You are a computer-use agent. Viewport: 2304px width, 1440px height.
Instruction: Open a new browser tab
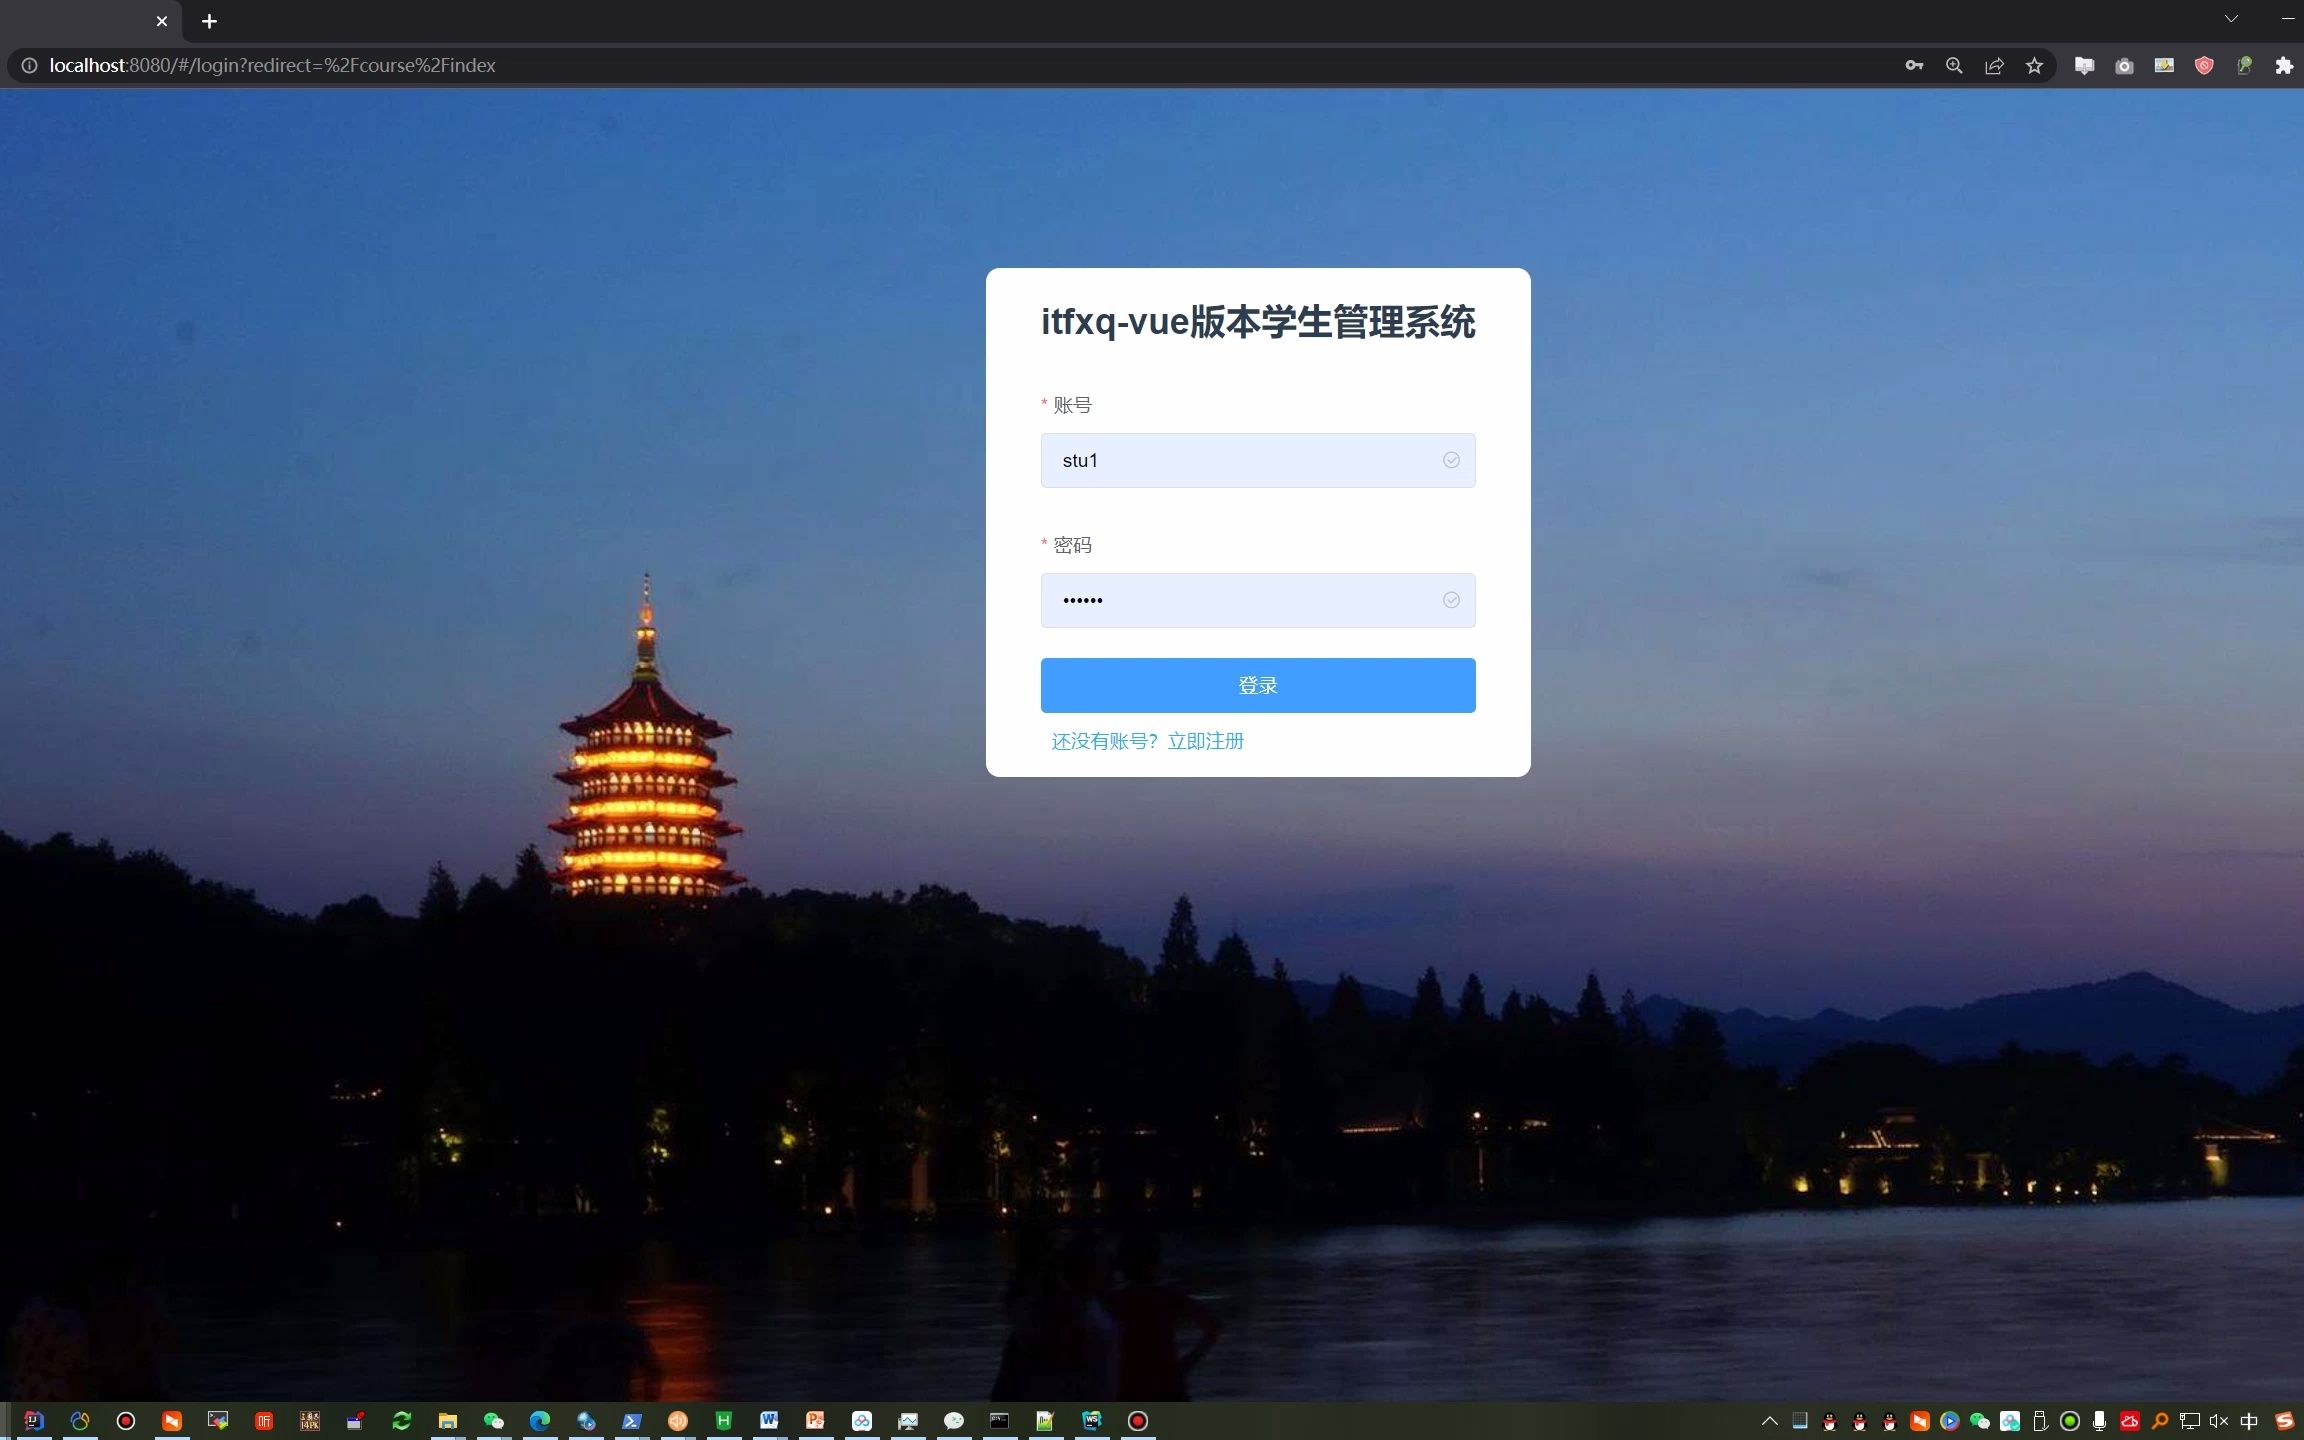click(208, 21)
